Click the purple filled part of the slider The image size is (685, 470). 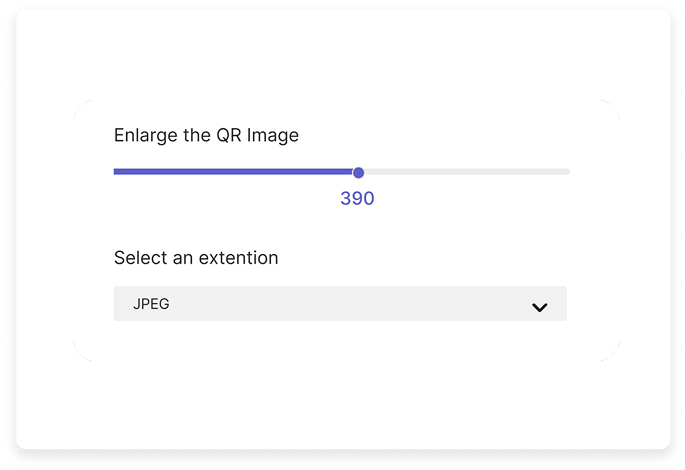coord(234,172)
